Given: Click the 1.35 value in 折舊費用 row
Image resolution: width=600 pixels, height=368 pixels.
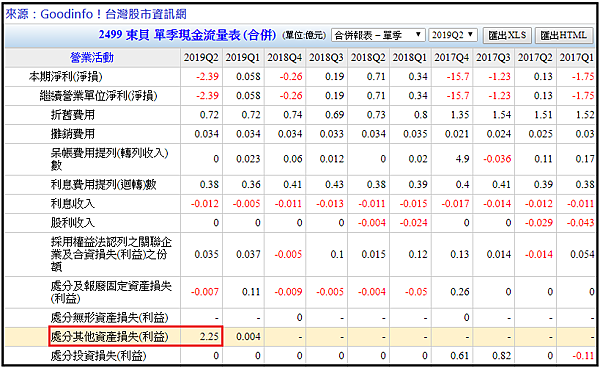Looking at the screenshot, I should pyautogui.click(x=460, y=115).
